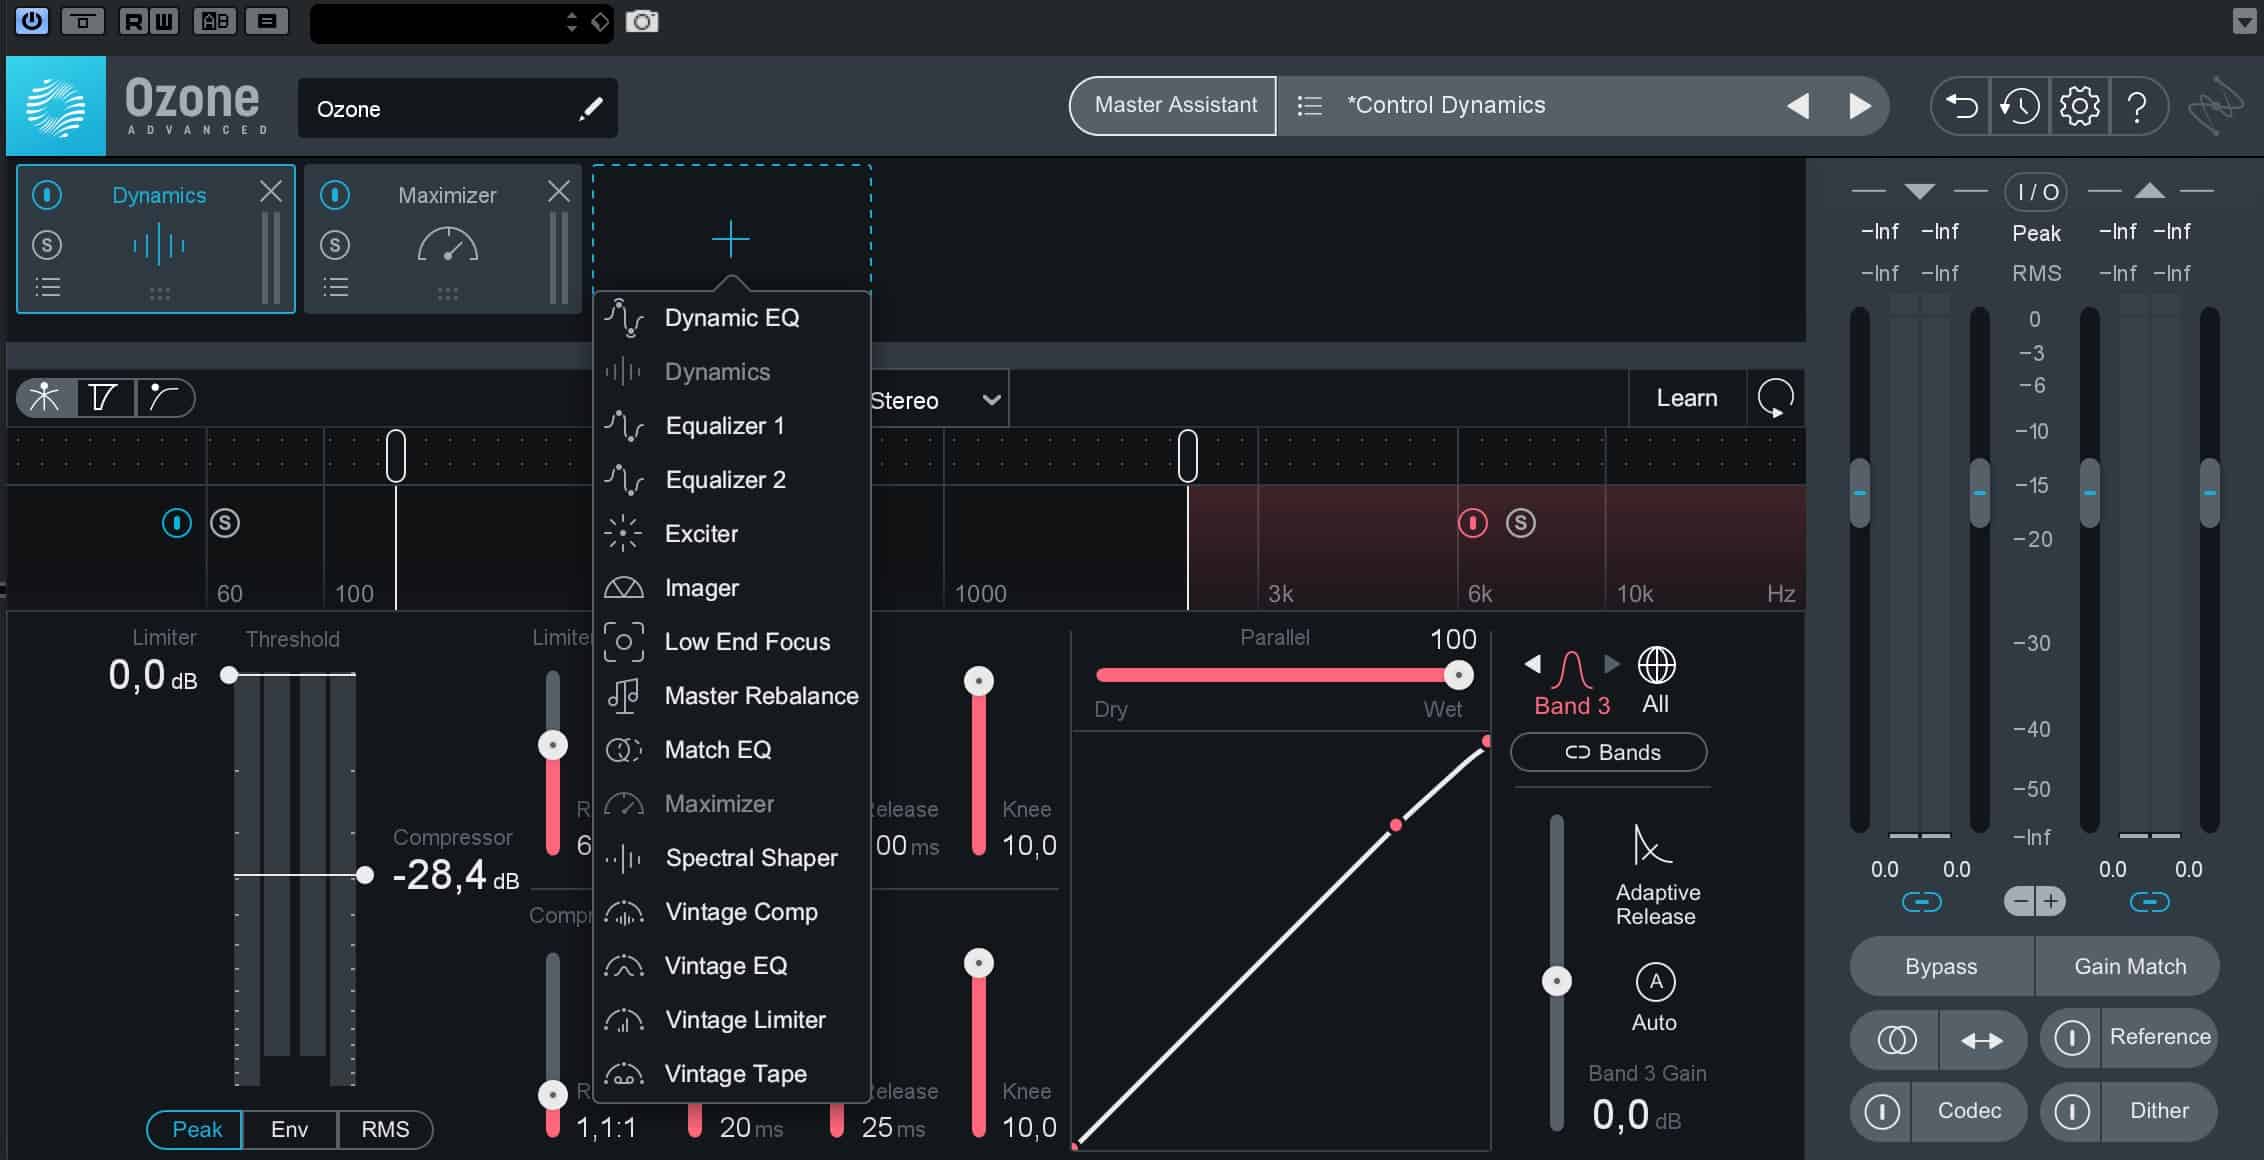Screen dimensions: 2264x1160
Task: Choose Vintage Comp from the list
Action: 731,912
